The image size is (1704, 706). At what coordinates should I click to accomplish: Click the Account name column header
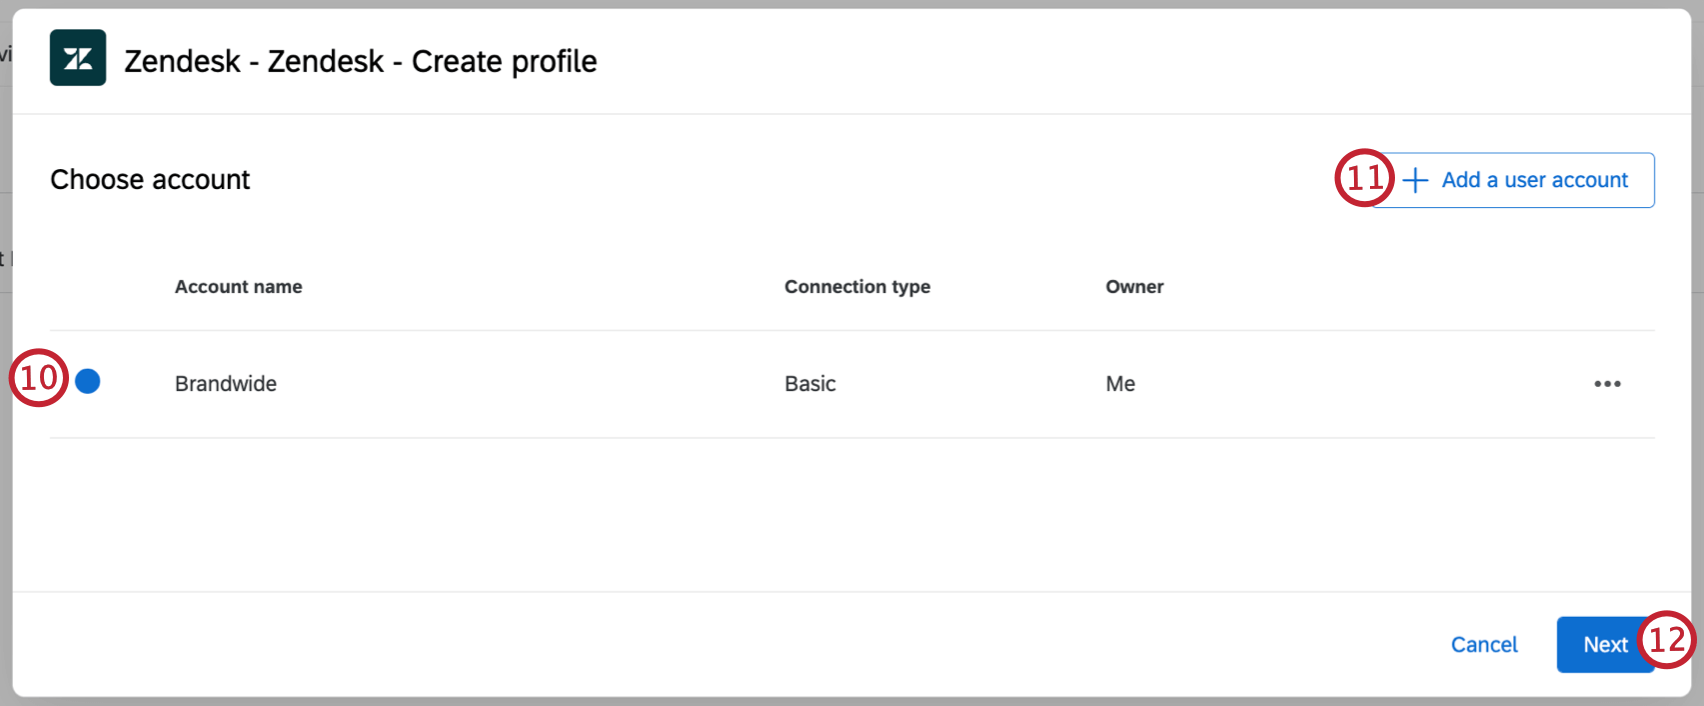coord(238,287)
